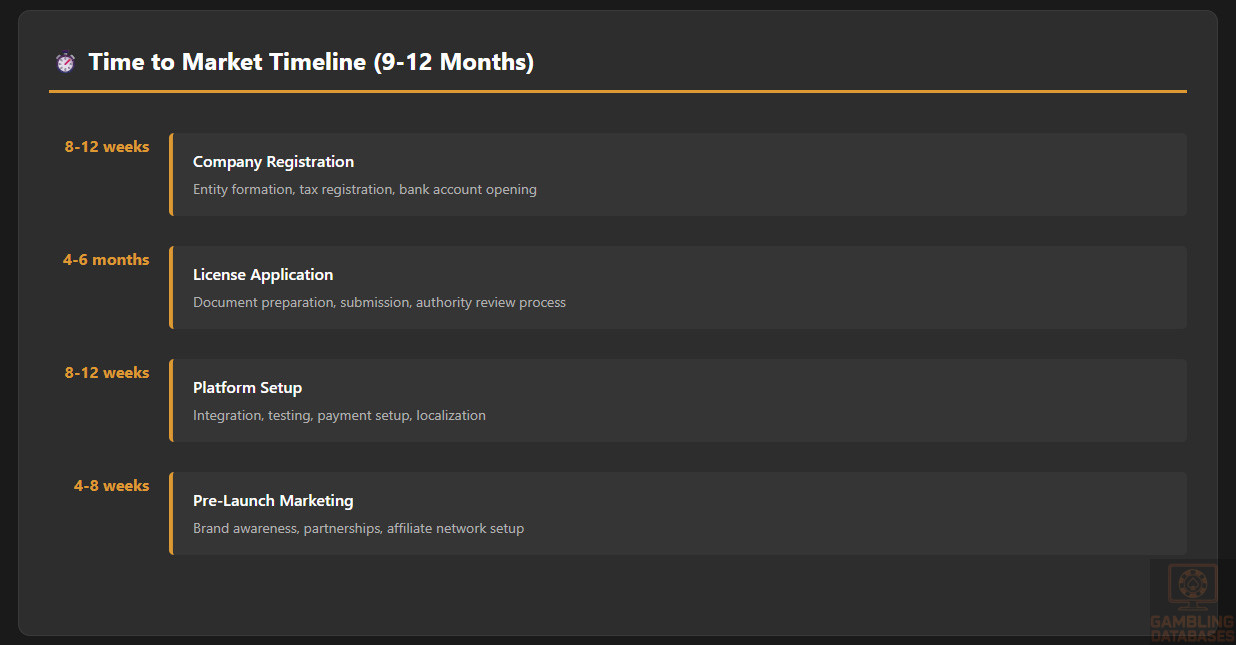1236x645 pixels.
Task: Open the License Application title
Action: coord(263,275)
